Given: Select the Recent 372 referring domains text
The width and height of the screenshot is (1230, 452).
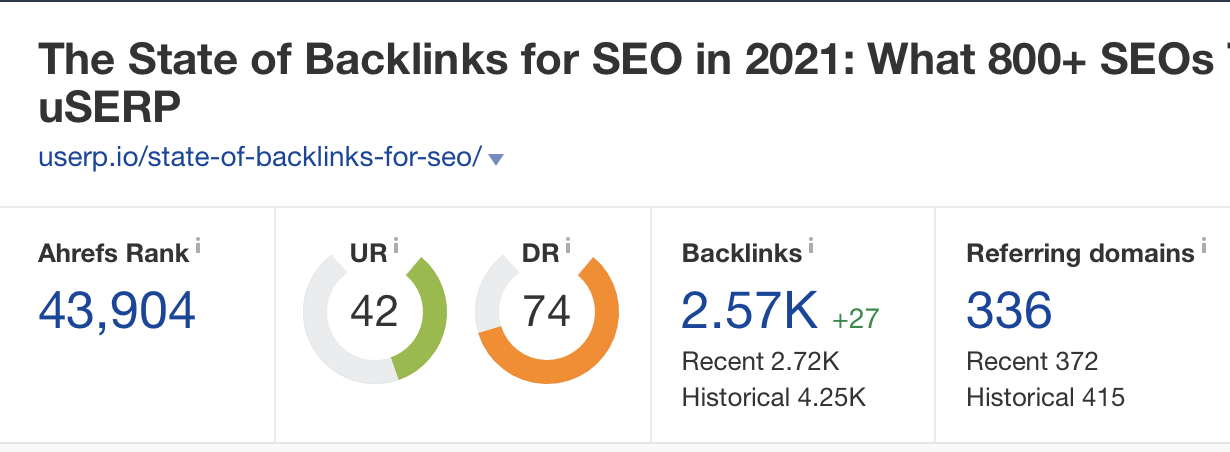Looking at the screenshot, I should 1032,361.
